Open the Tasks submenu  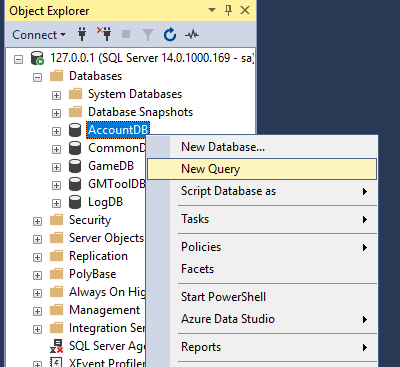262,219
